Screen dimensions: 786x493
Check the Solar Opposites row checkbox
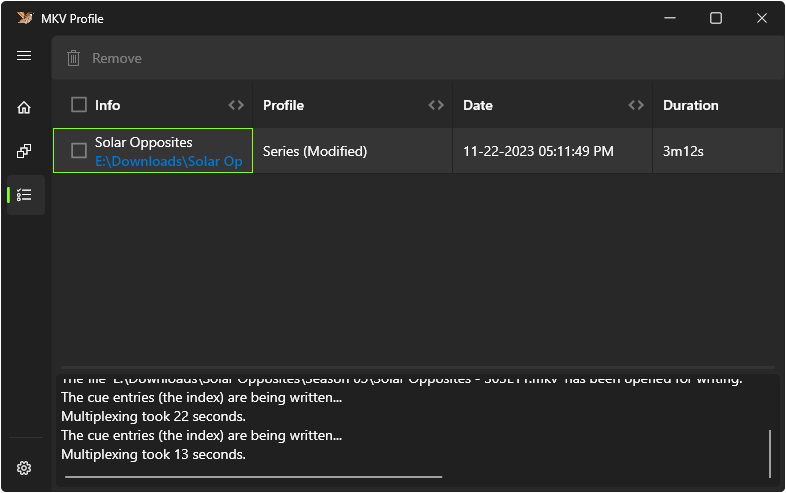[79, 150]
